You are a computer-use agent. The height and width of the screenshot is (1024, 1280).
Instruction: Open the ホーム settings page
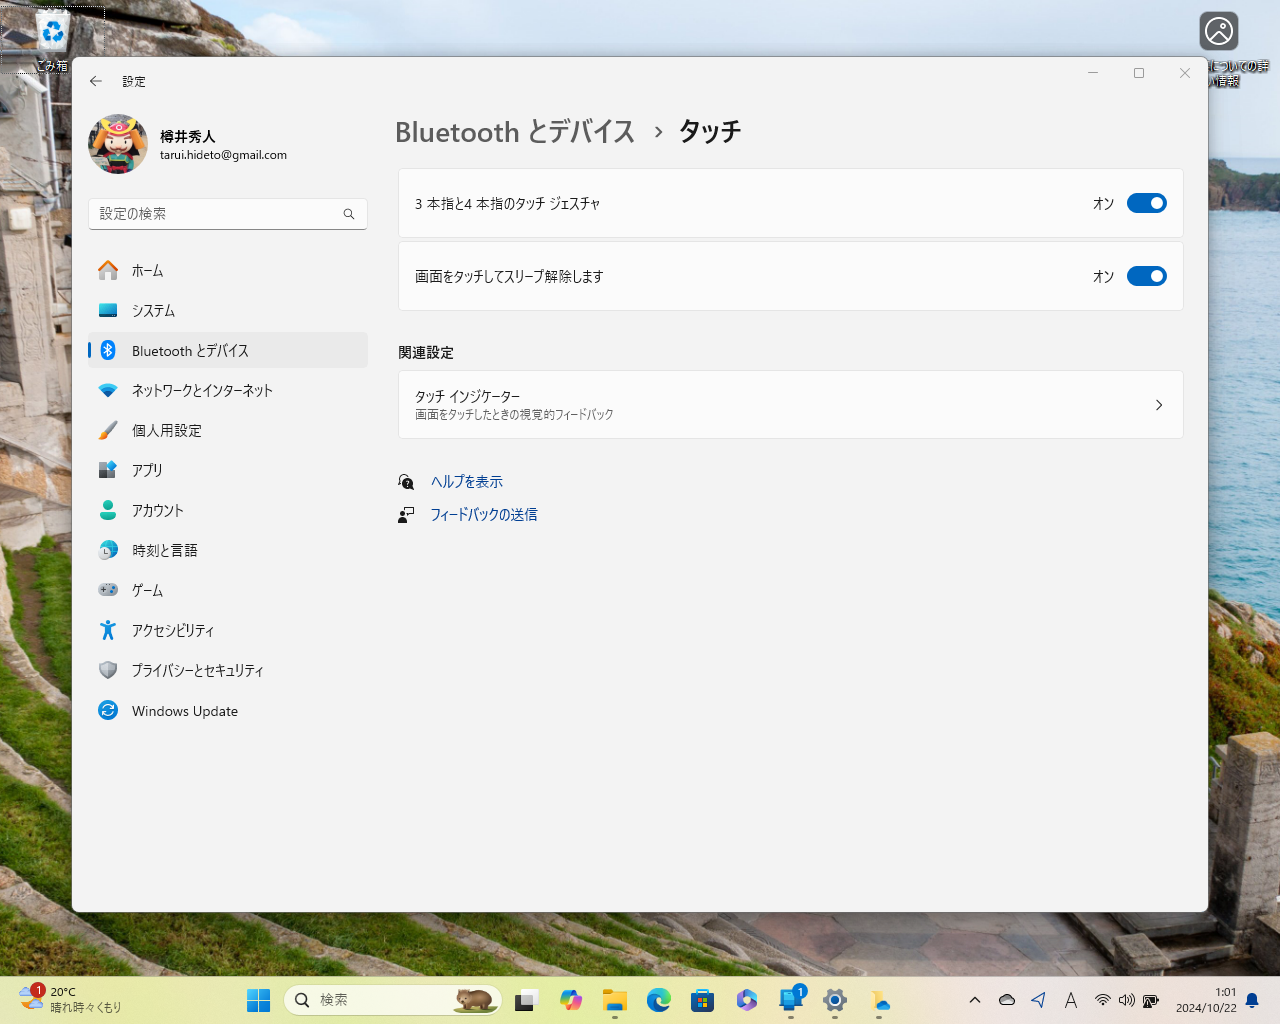pos(228,270)
